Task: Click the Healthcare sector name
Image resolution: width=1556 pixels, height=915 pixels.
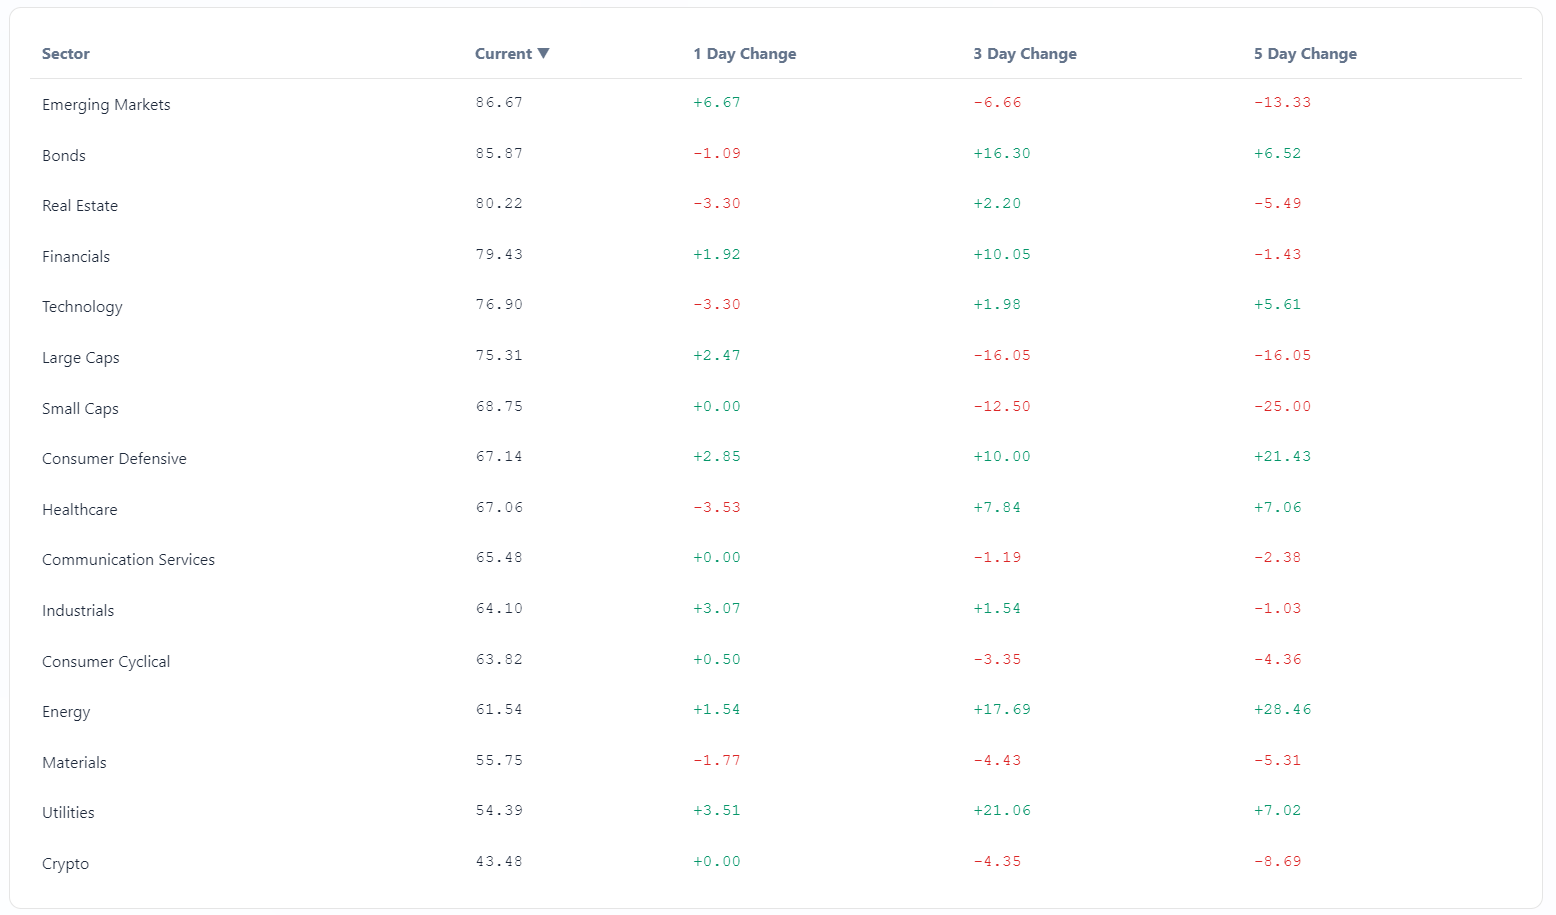Action: tap(80, 510)
